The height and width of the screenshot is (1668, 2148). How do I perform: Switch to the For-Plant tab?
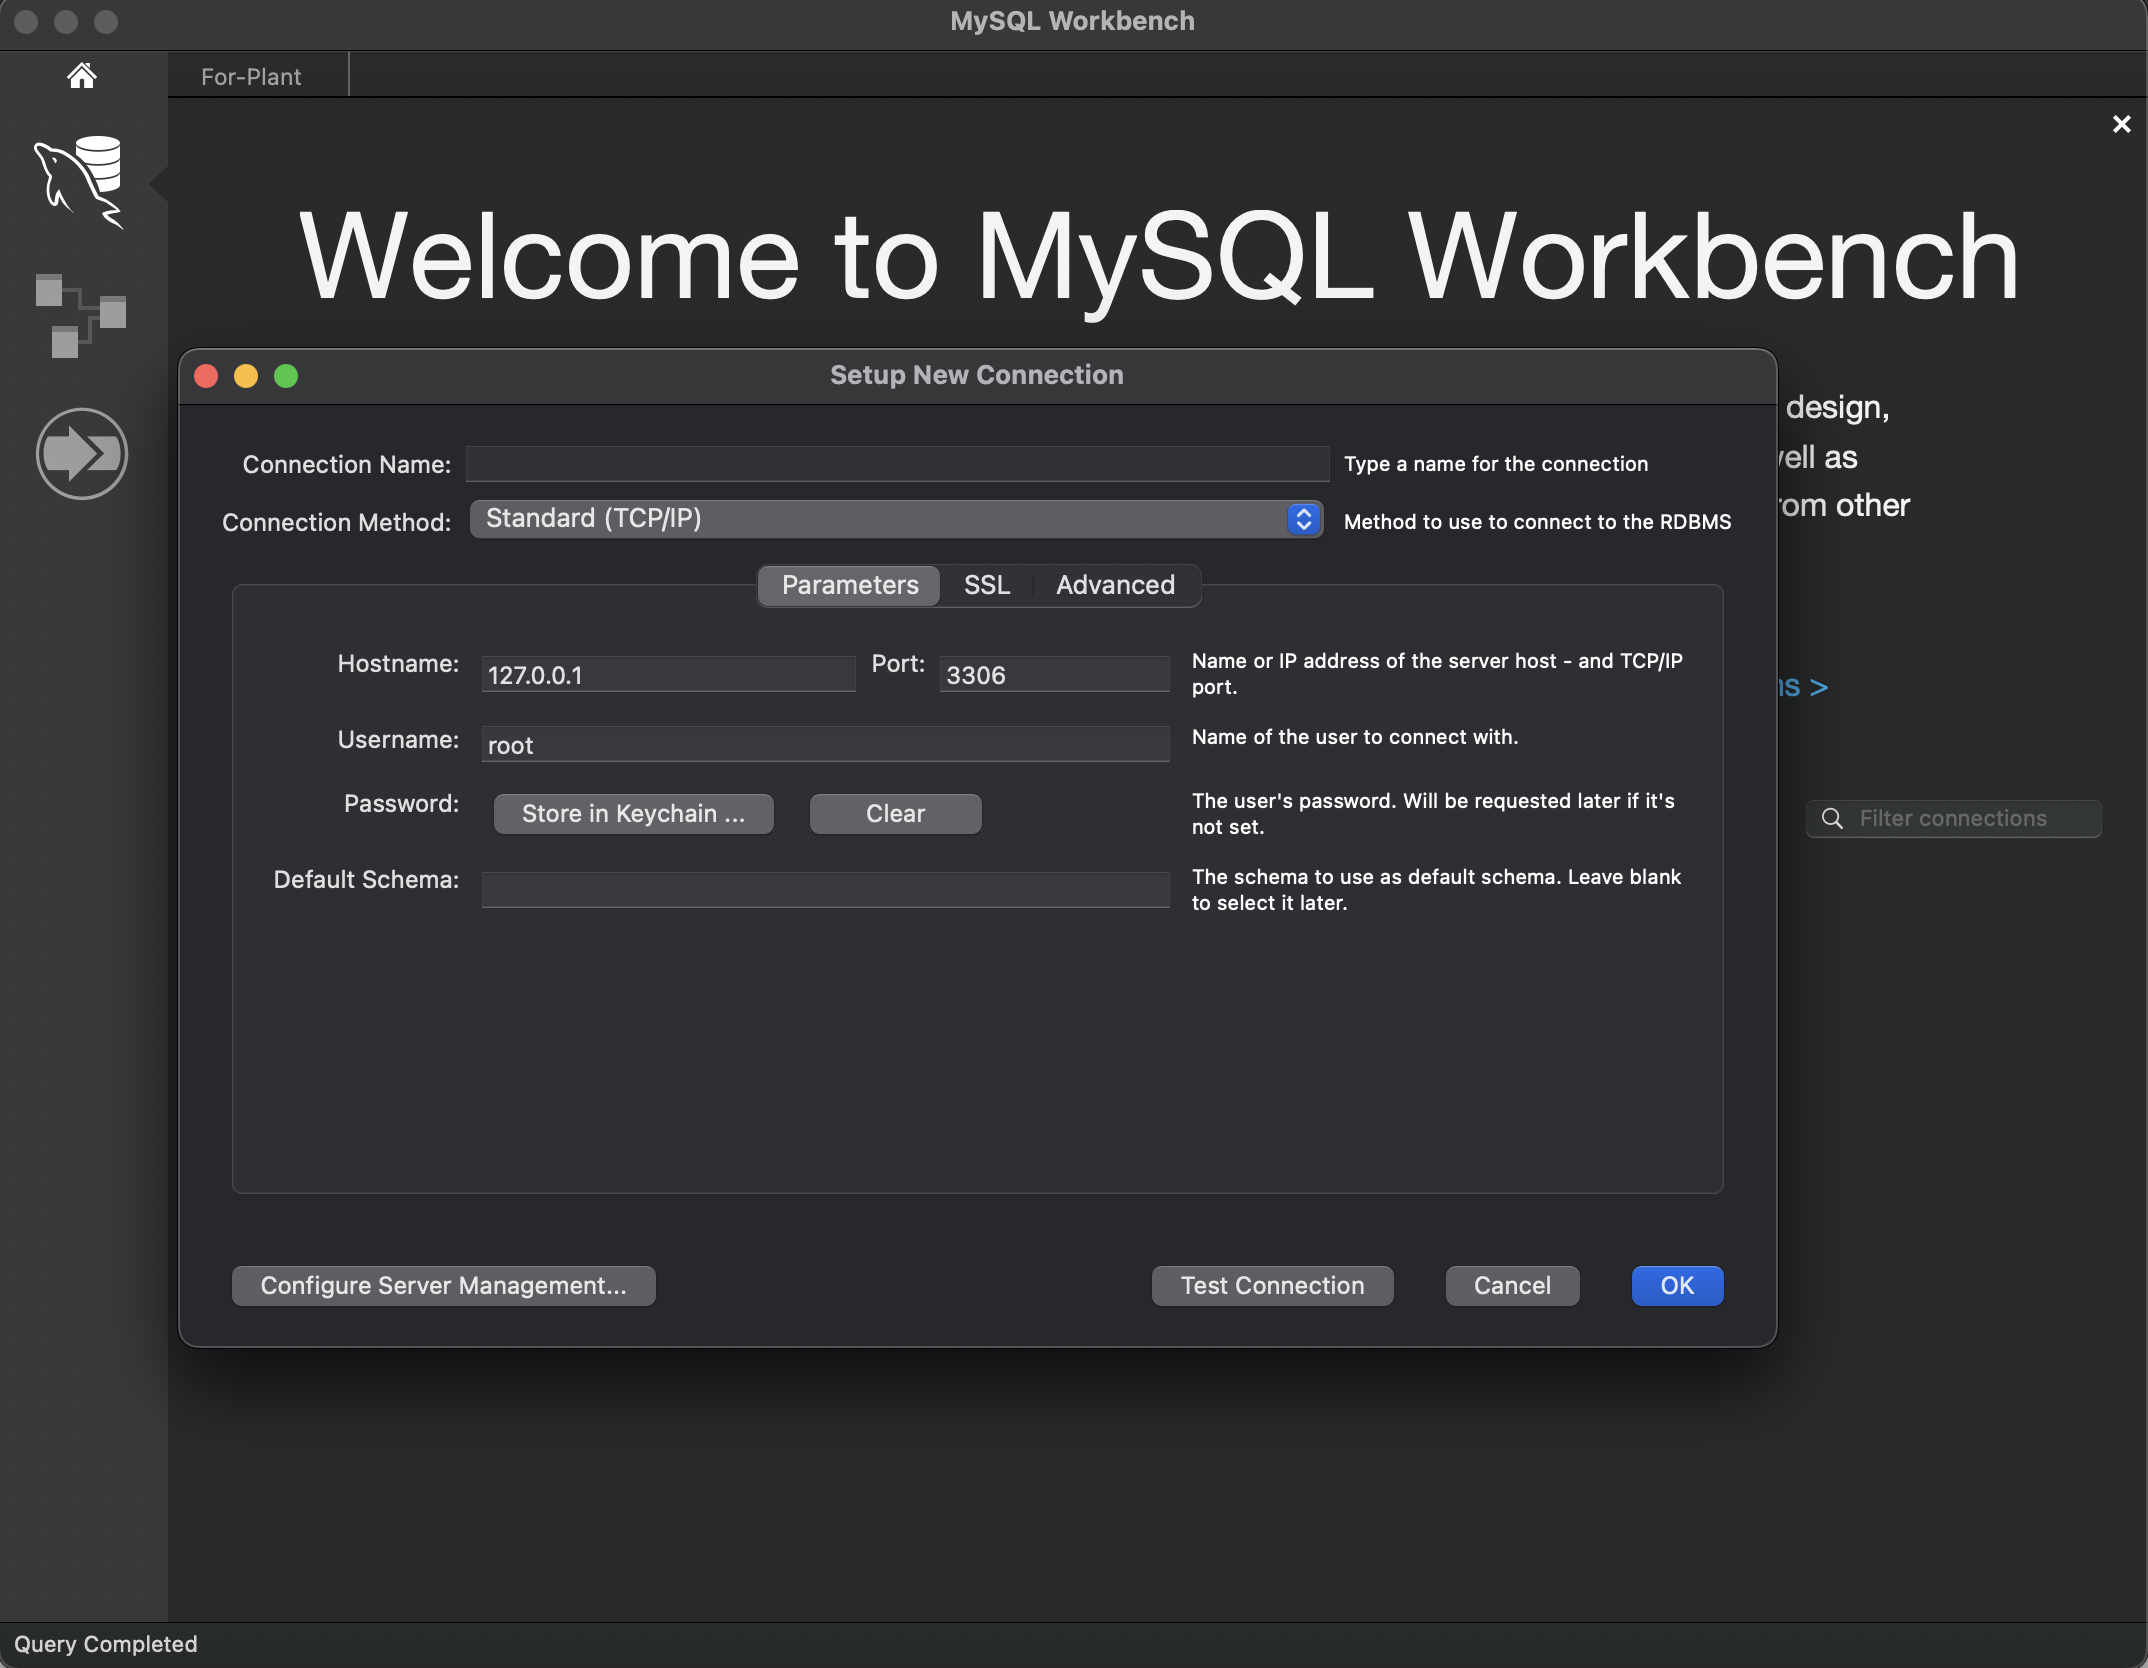[250, 75]
